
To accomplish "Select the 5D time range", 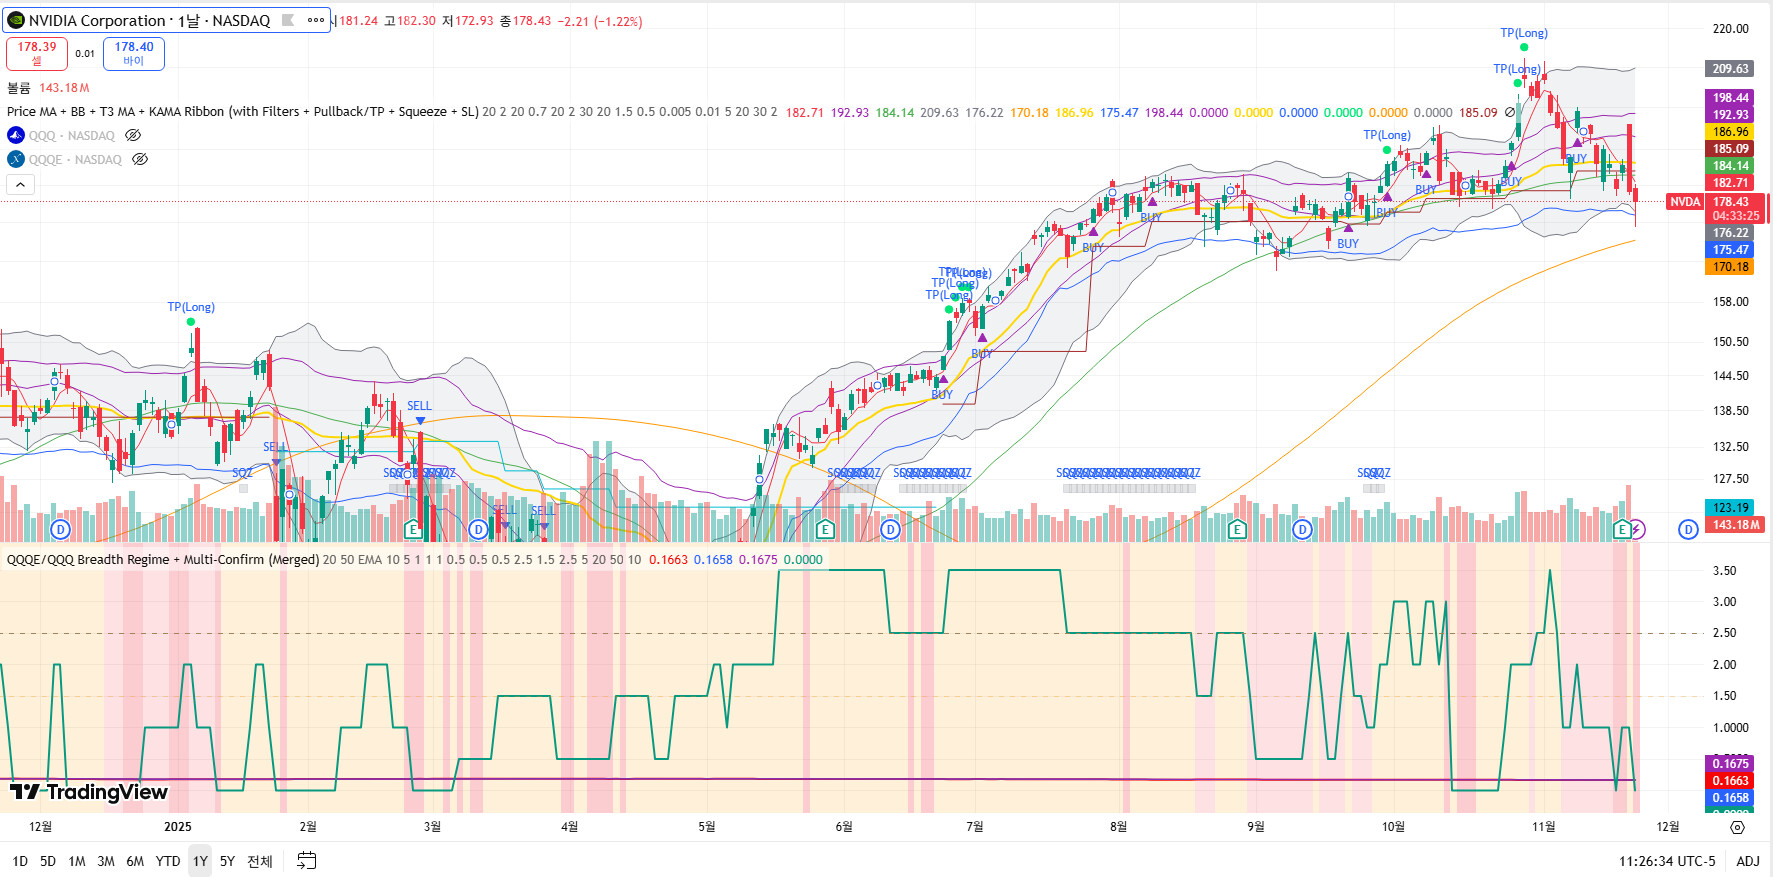I will click(x=48, y=861).
